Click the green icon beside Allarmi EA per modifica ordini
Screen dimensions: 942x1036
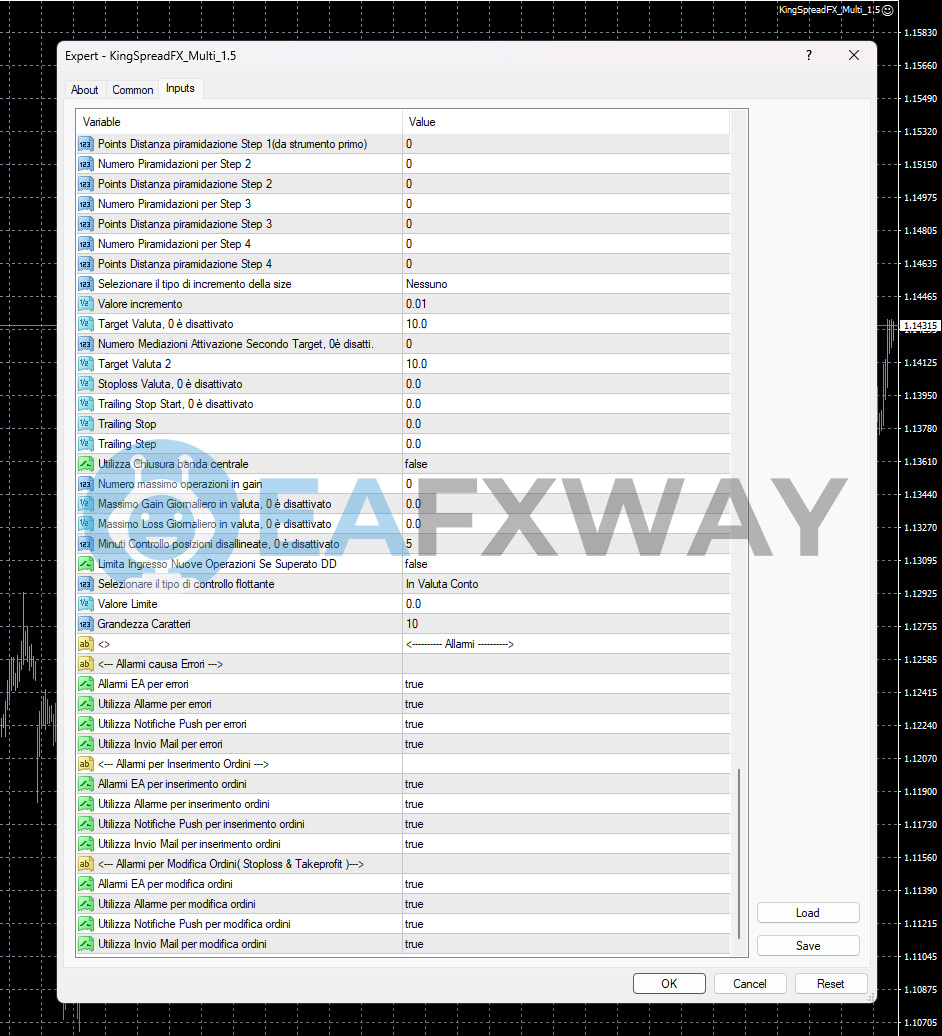pyautogui.click(x=85, y=883)
